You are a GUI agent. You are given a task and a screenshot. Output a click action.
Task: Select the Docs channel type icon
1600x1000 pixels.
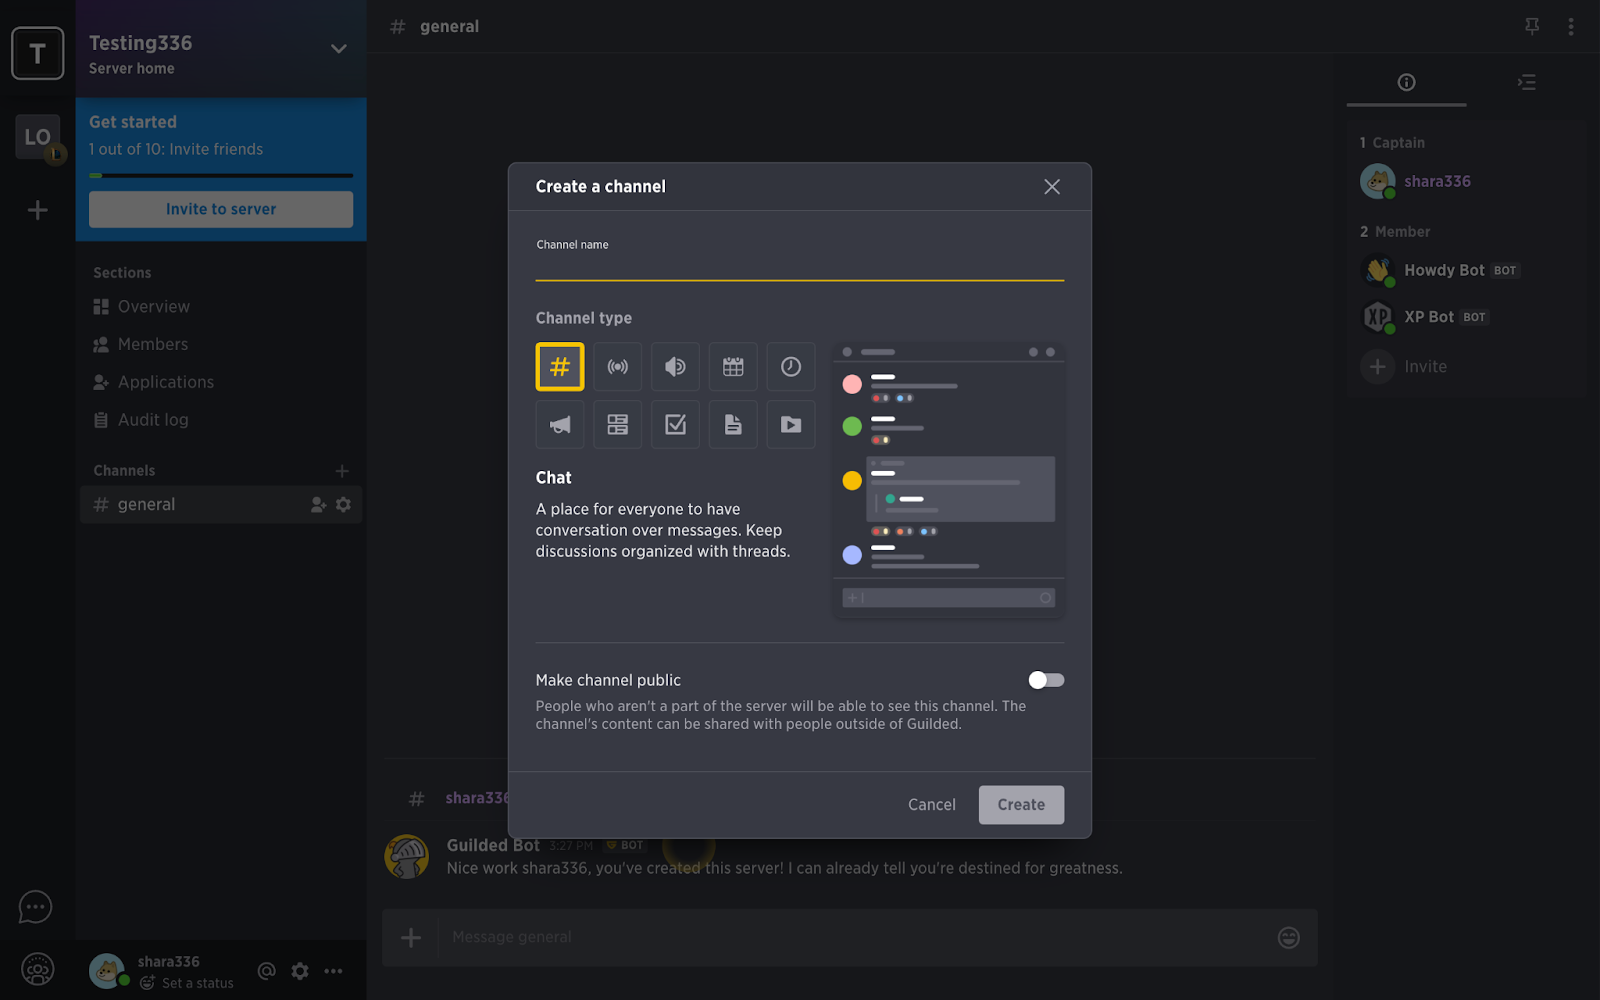point(733,425)
